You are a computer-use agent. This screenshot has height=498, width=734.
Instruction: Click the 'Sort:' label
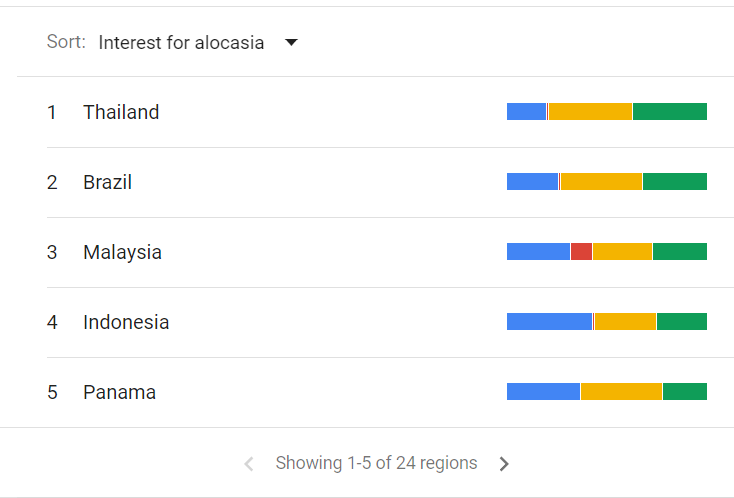(66, 43)
